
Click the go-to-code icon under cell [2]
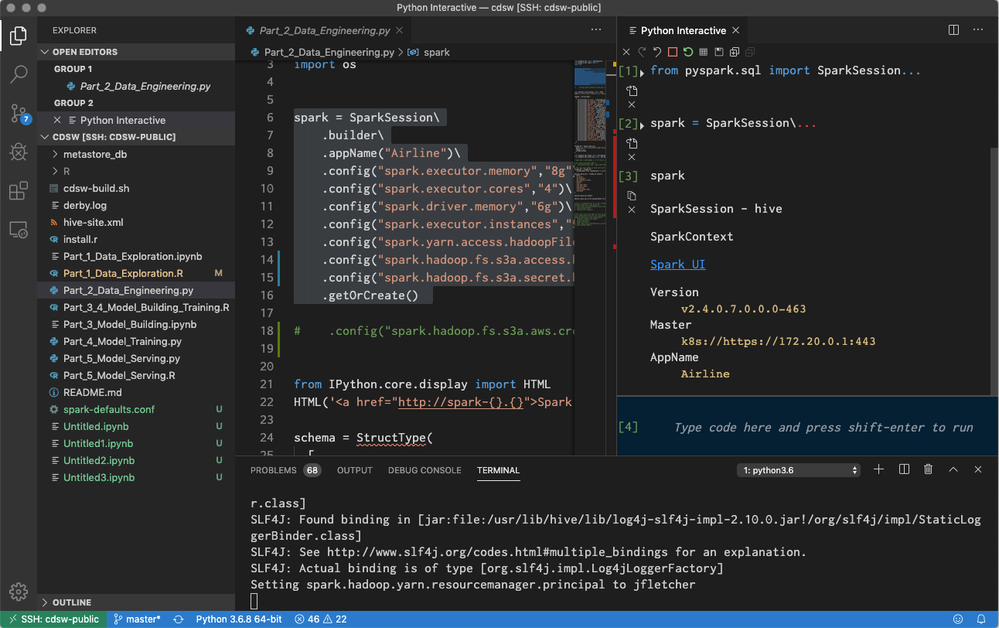point(631,143)
